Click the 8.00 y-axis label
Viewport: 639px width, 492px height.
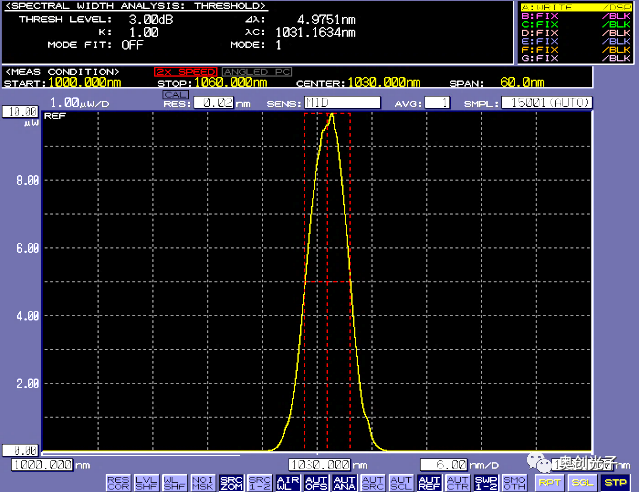(27, 180)
